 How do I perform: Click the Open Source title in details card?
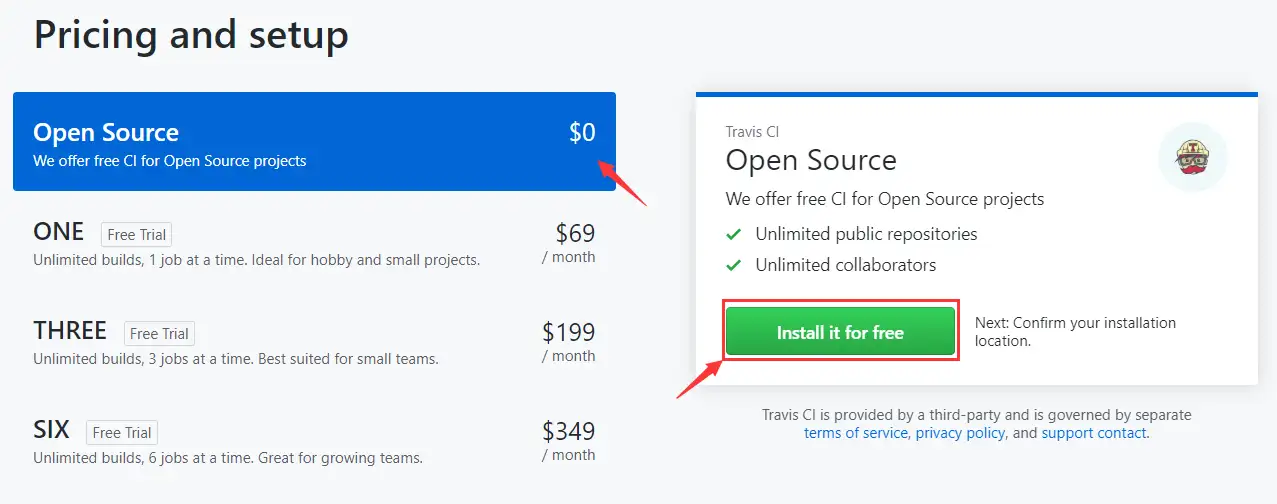point(811,160)
